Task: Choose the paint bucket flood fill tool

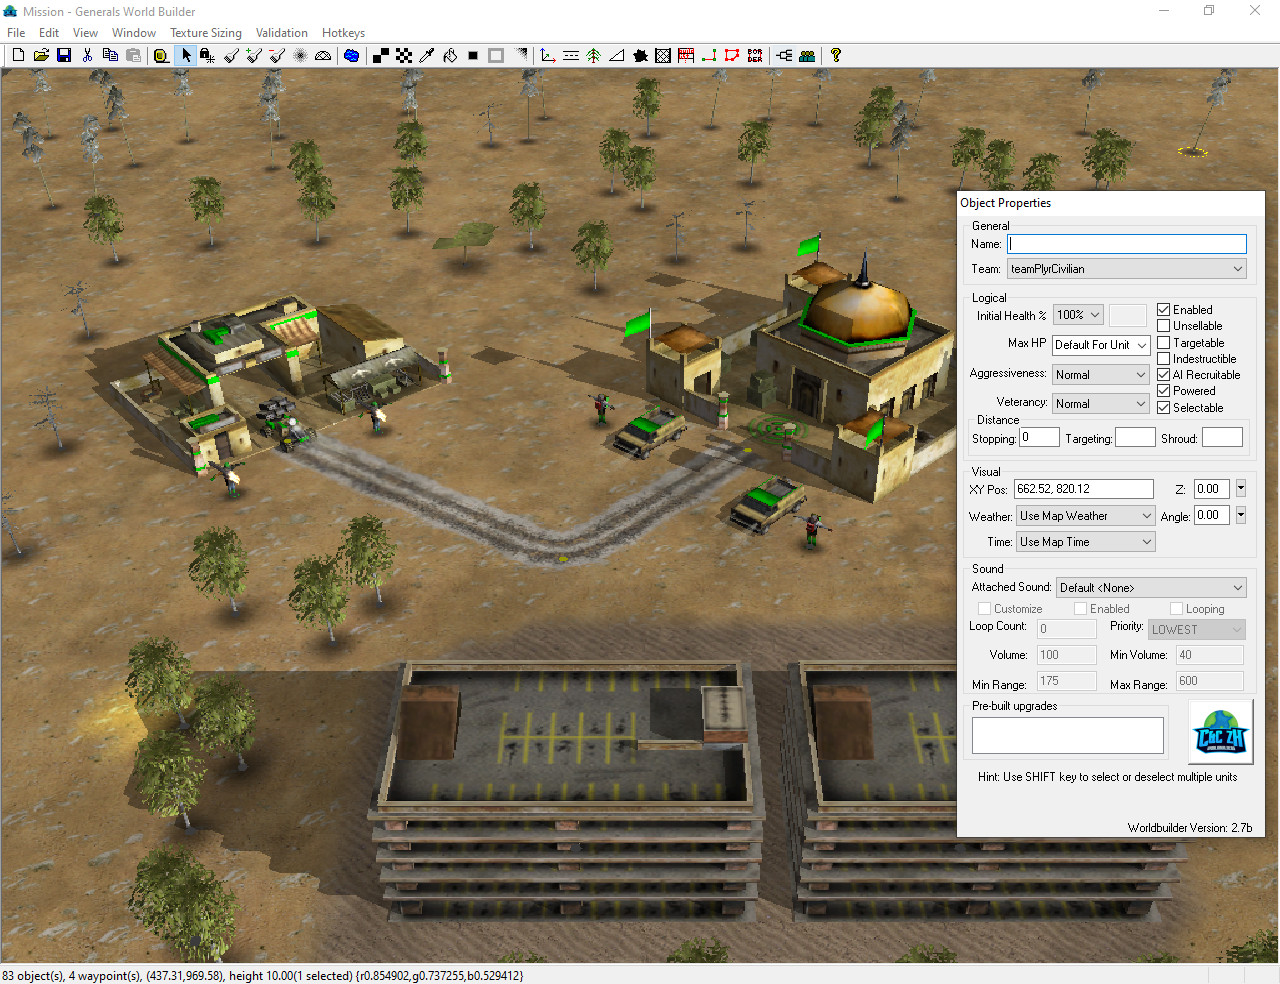Action: (450, 56)
